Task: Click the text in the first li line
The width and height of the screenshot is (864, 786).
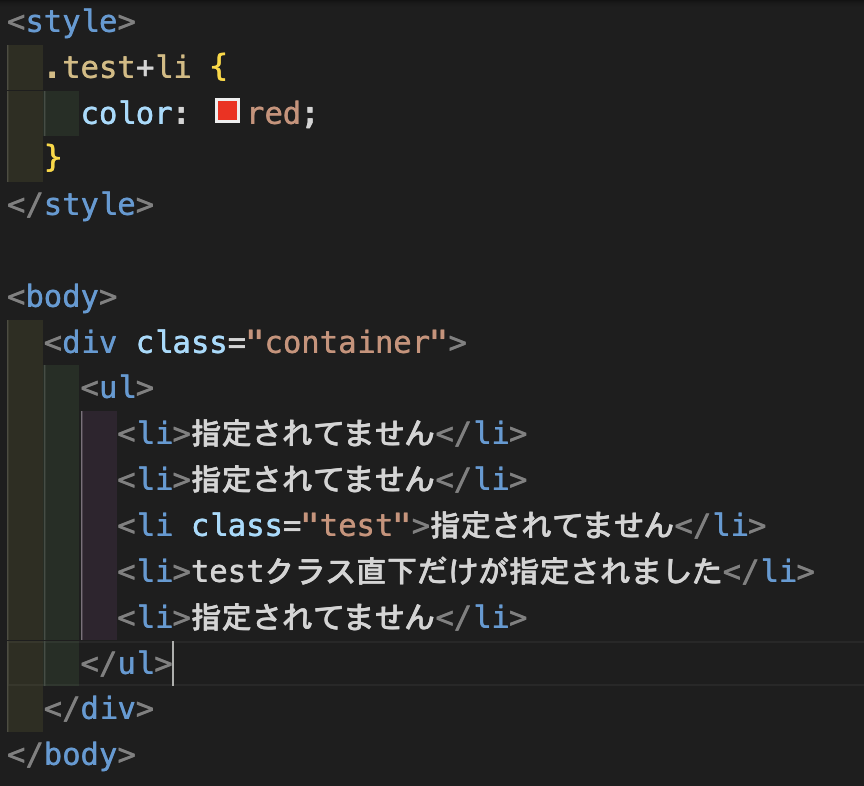Action: click(312, 434)
